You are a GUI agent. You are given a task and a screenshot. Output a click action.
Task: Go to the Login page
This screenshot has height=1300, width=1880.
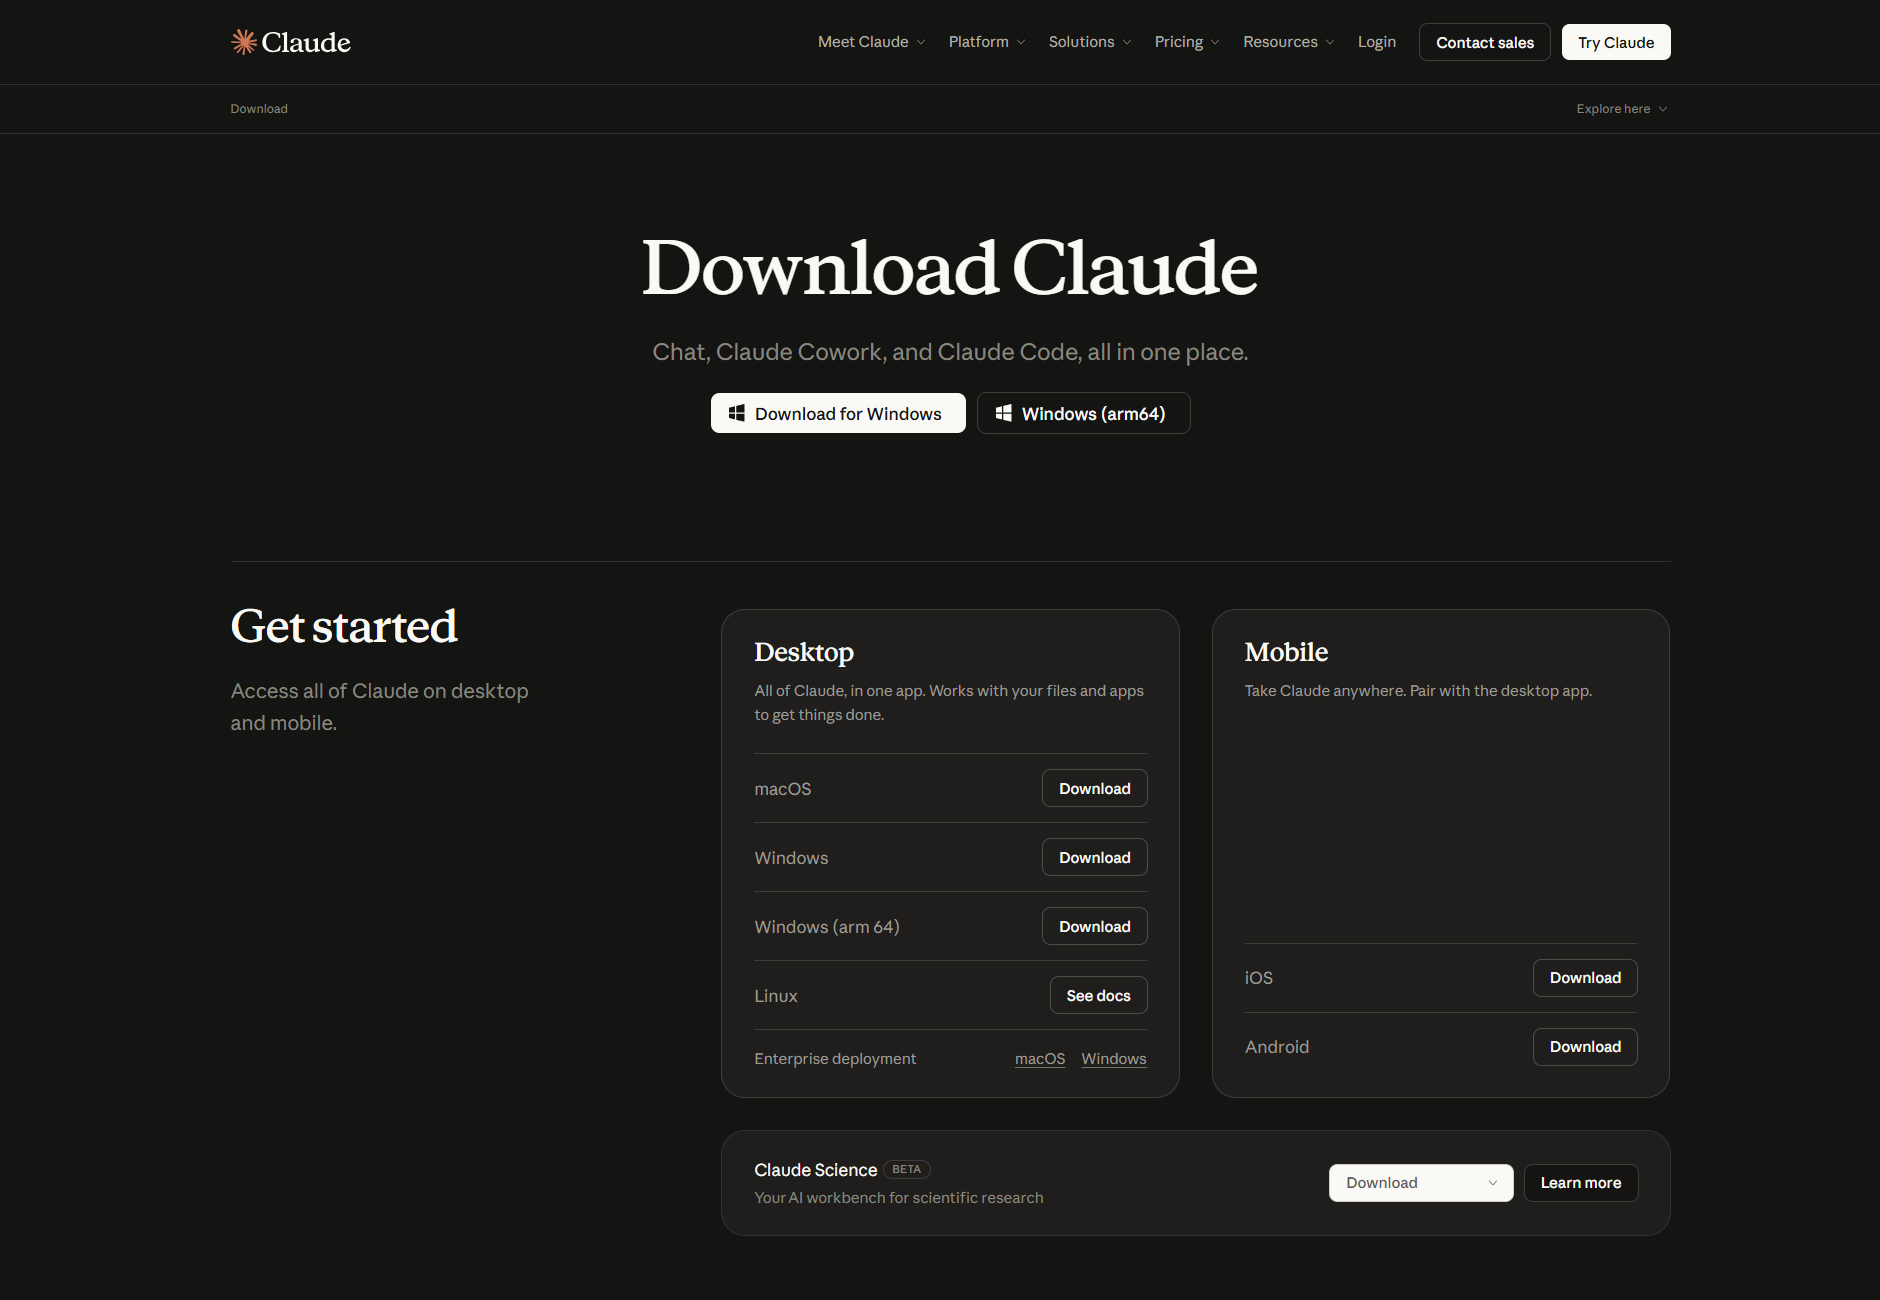click(1376, 42)
